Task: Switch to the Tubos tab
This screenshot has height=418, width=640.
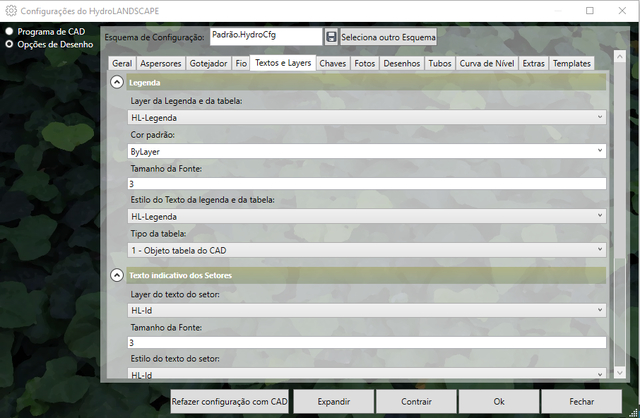Action: click(440, 63)
